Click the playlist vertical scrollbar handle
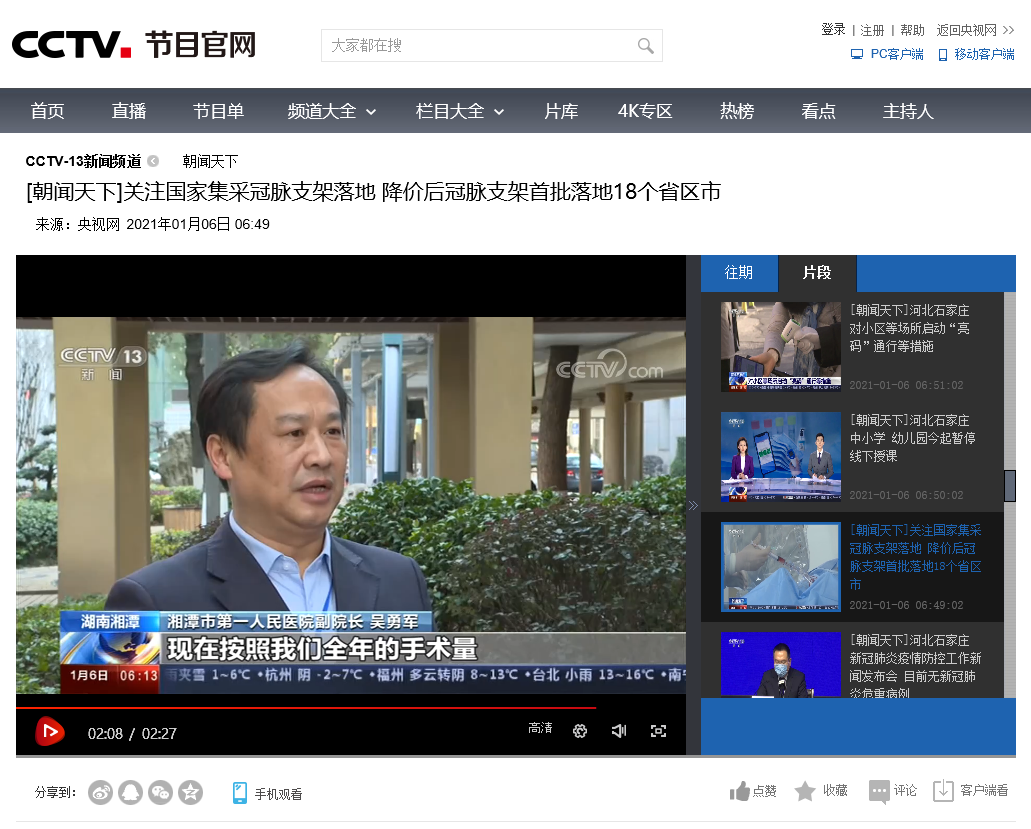Viewport: 1031px width, 829px height. tap(1010, 486)
